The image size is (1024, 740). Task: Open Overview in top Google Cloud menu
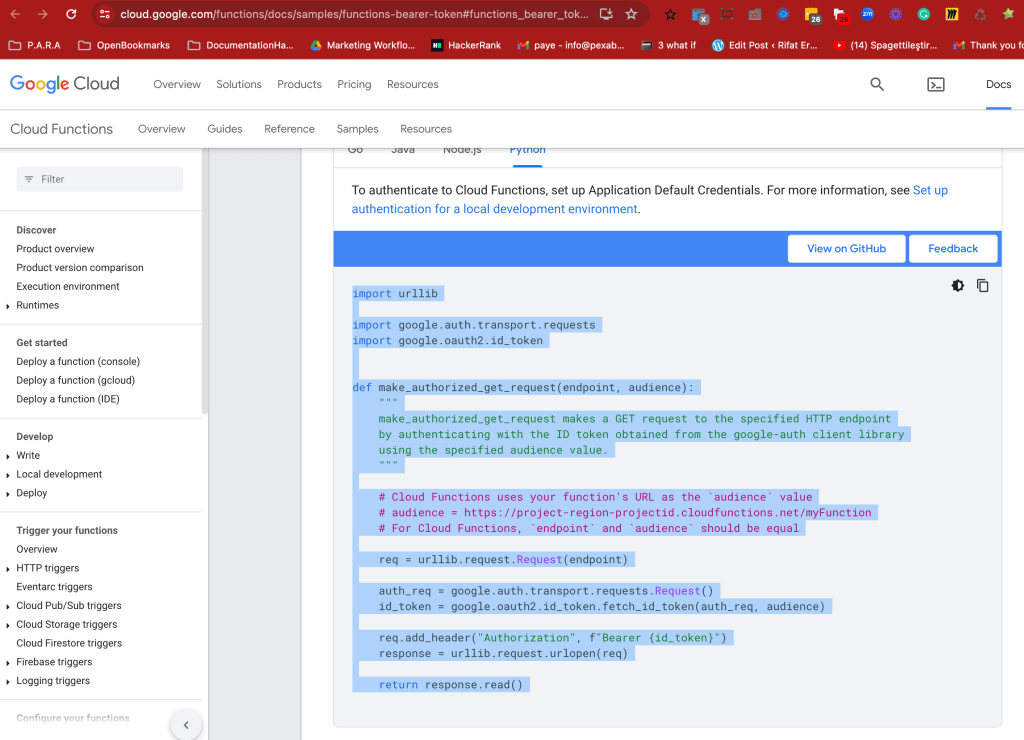point(177,84)
